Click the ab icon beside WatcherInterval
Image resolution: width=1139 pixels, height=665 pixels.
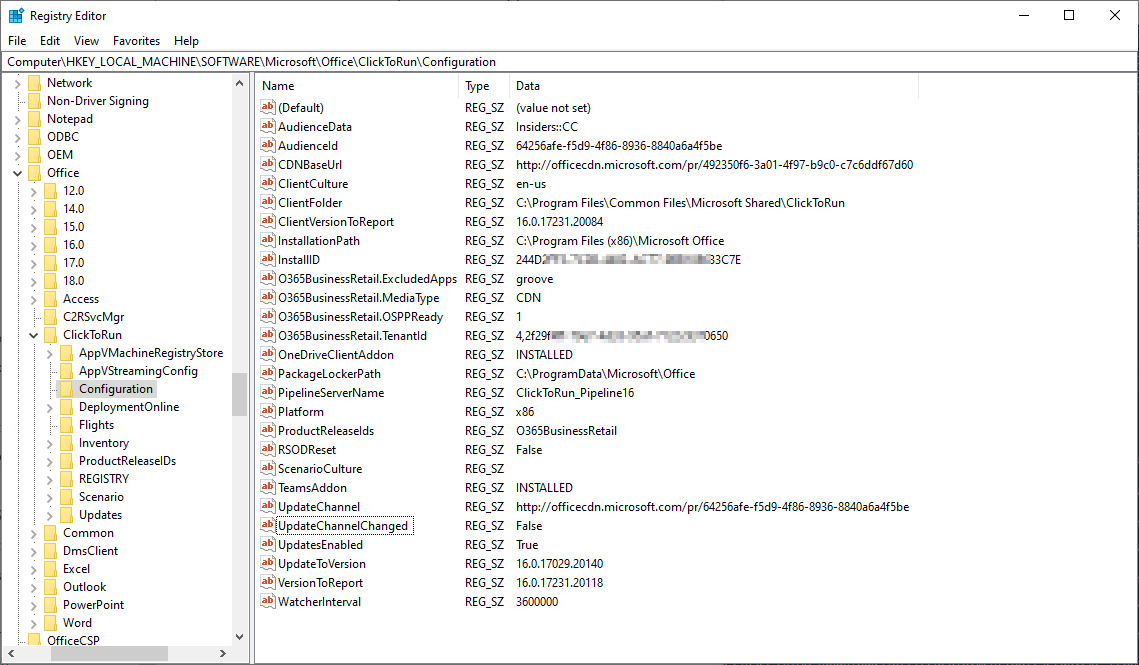(267, 601)
